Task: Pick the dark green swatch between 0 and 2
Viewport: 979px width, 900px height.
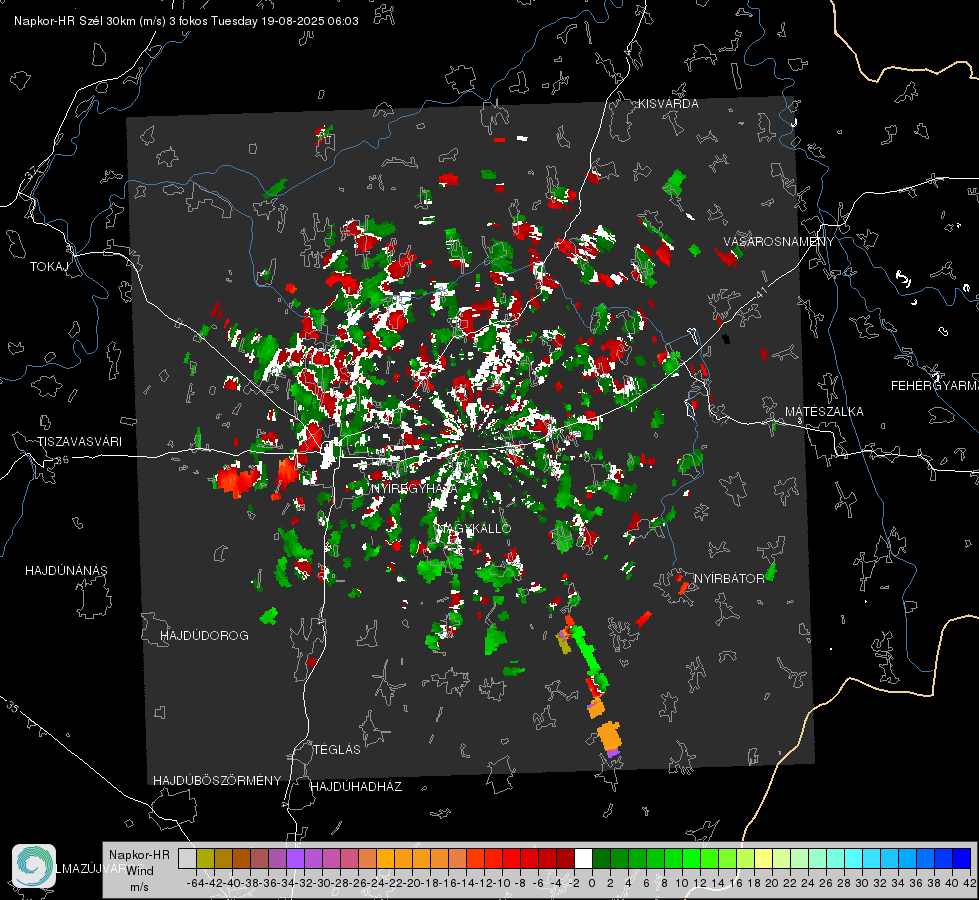Action: tap(601, 858)
